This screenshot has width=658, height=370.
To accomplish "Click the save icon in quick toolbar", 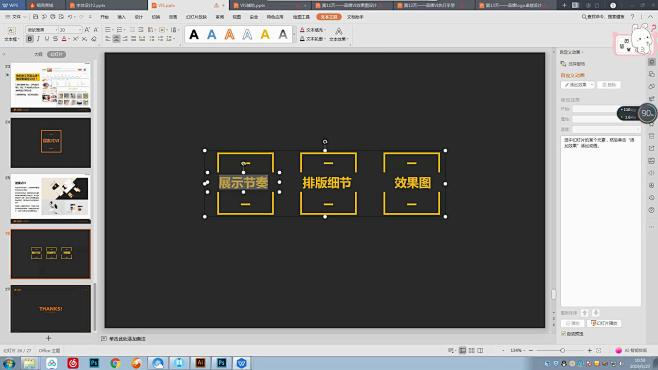I will (x=35, y=17).
